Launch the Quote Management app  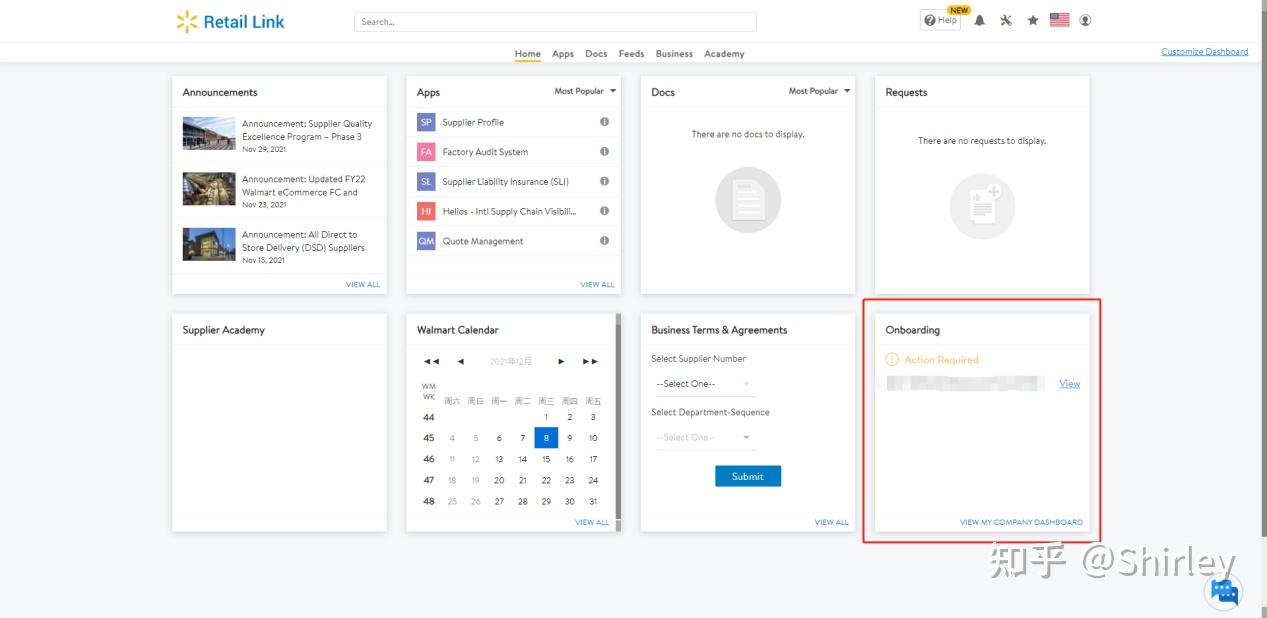tap(425, 241)
